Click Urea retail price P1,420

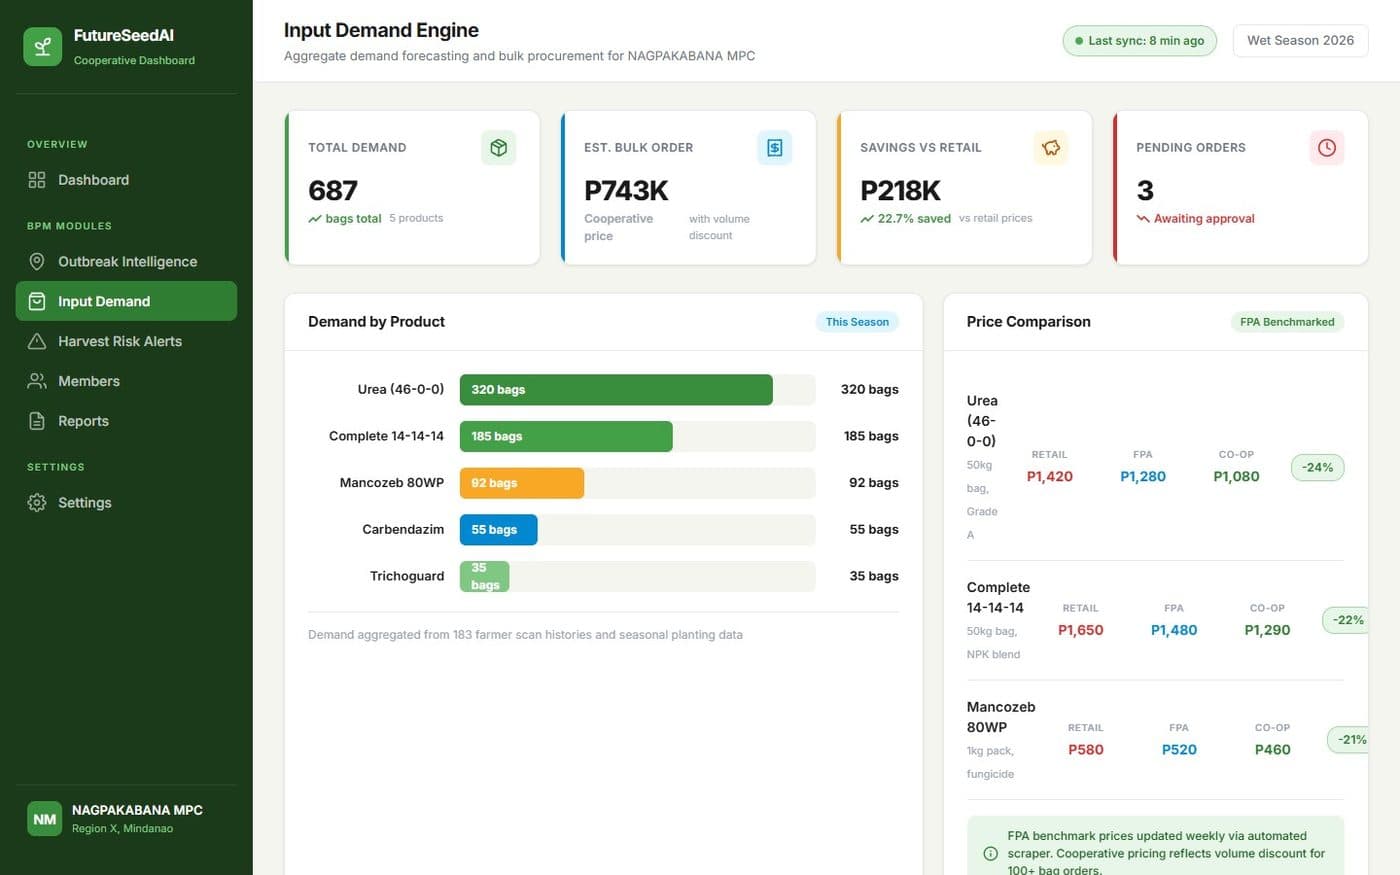point(1049,477)
